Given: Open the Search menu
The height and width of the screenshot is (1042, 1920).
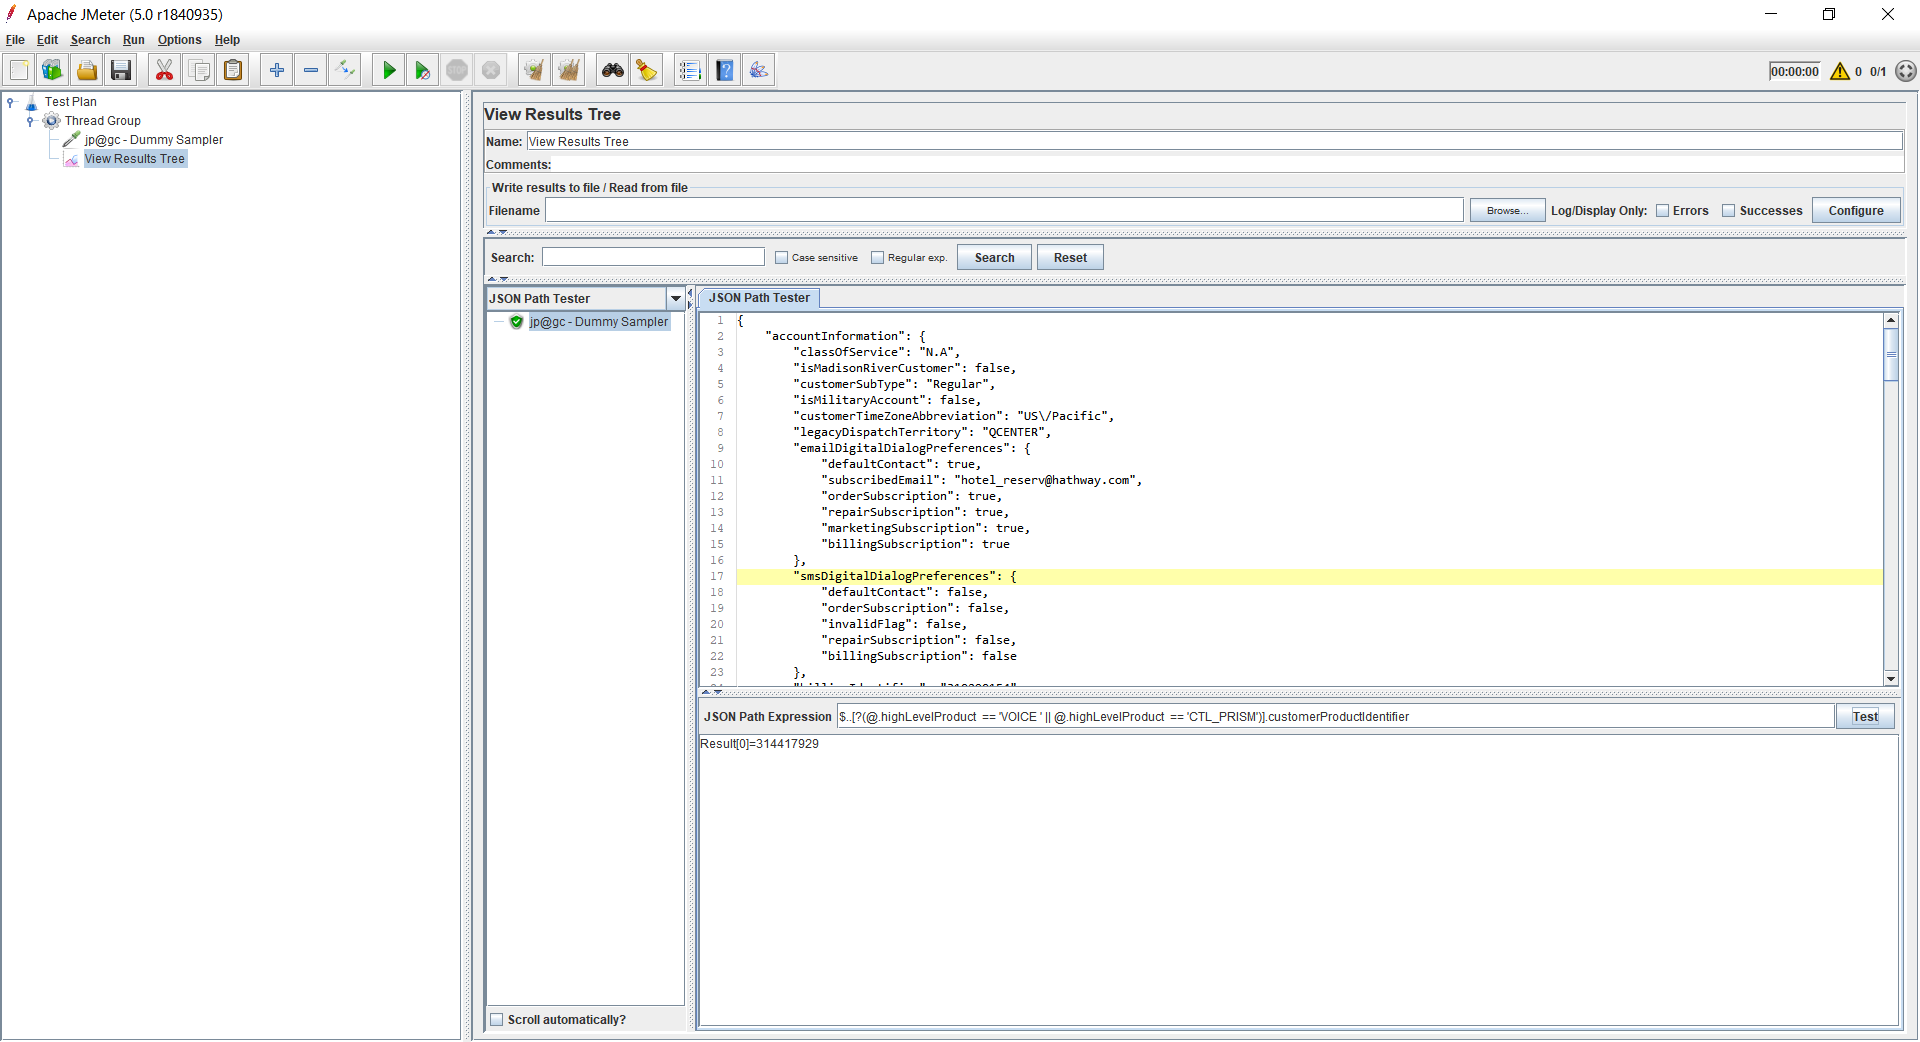Looking at the screenshot, I should [x=90, y=40].
